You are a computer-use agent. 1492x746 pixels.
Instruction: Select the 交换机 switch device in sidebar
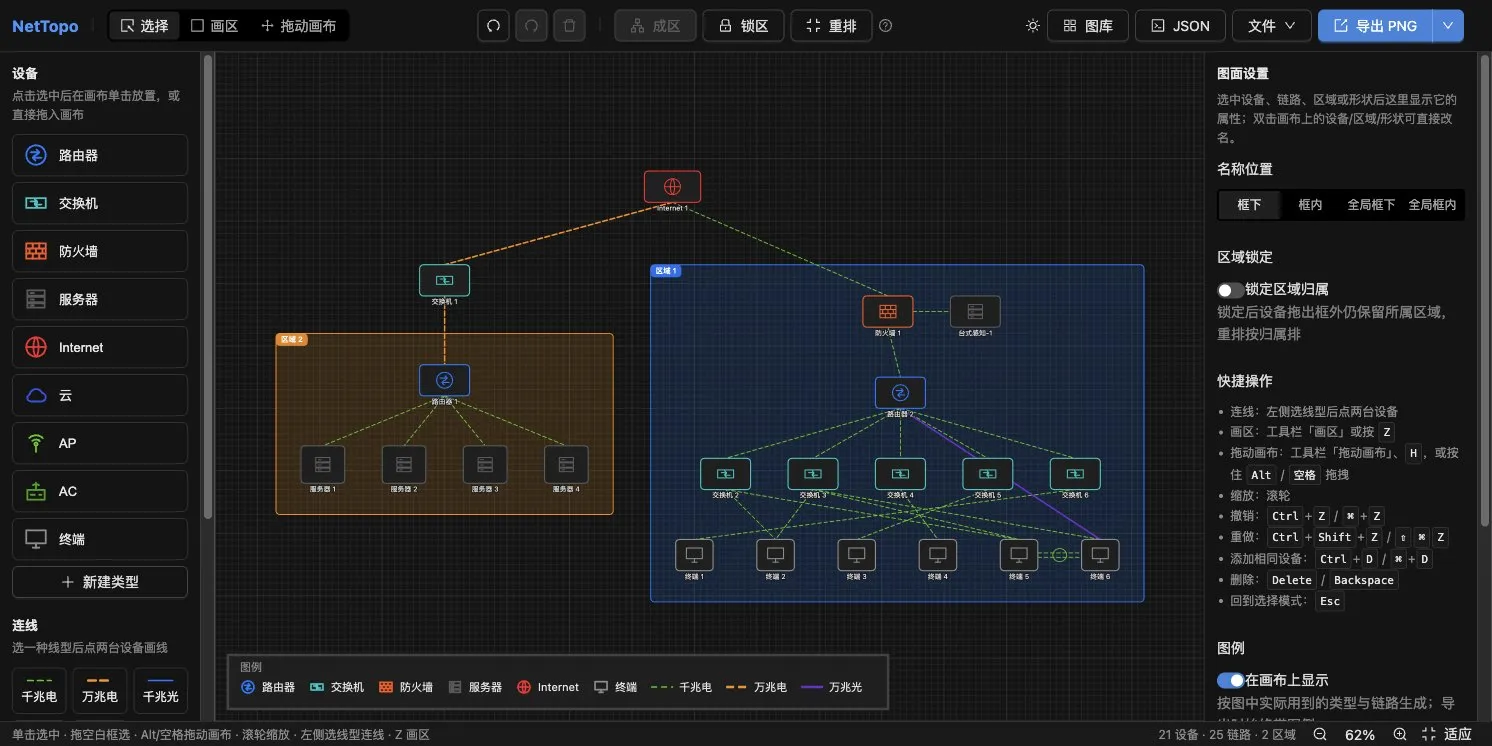click(x=100, y=203)
